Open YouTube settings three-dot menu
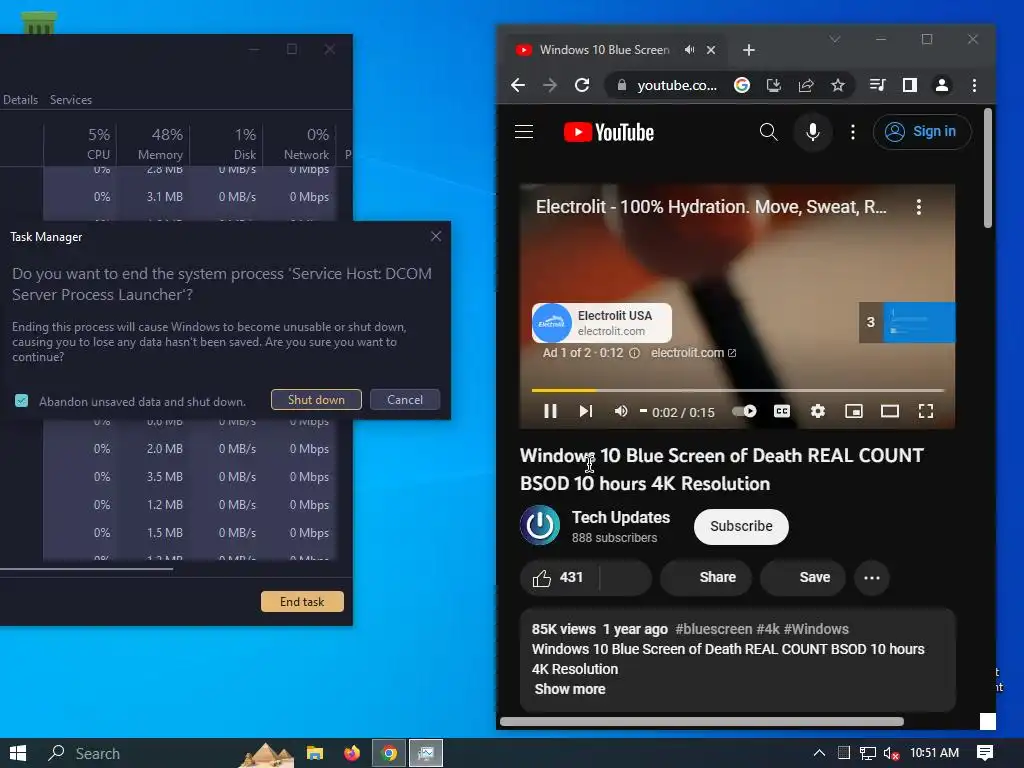 click(852, 133)
